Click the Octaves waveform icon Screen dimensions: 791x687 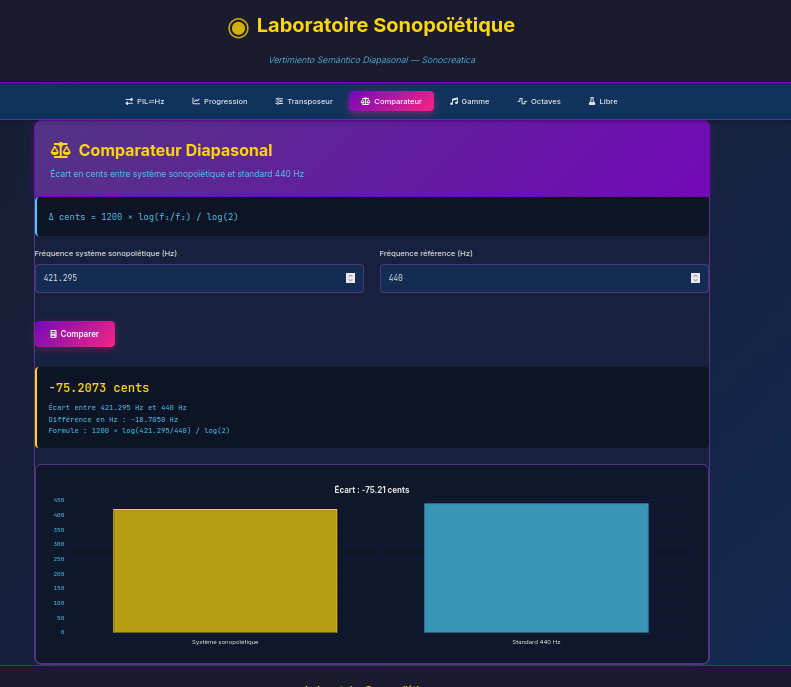click(x=522, y=101)
